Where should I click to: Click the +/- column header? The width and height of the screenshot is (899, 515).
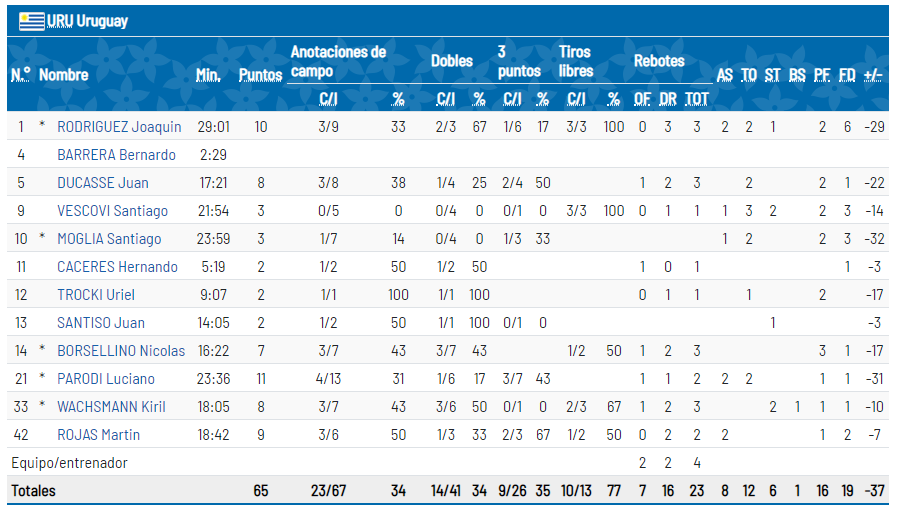pos(872,75)
